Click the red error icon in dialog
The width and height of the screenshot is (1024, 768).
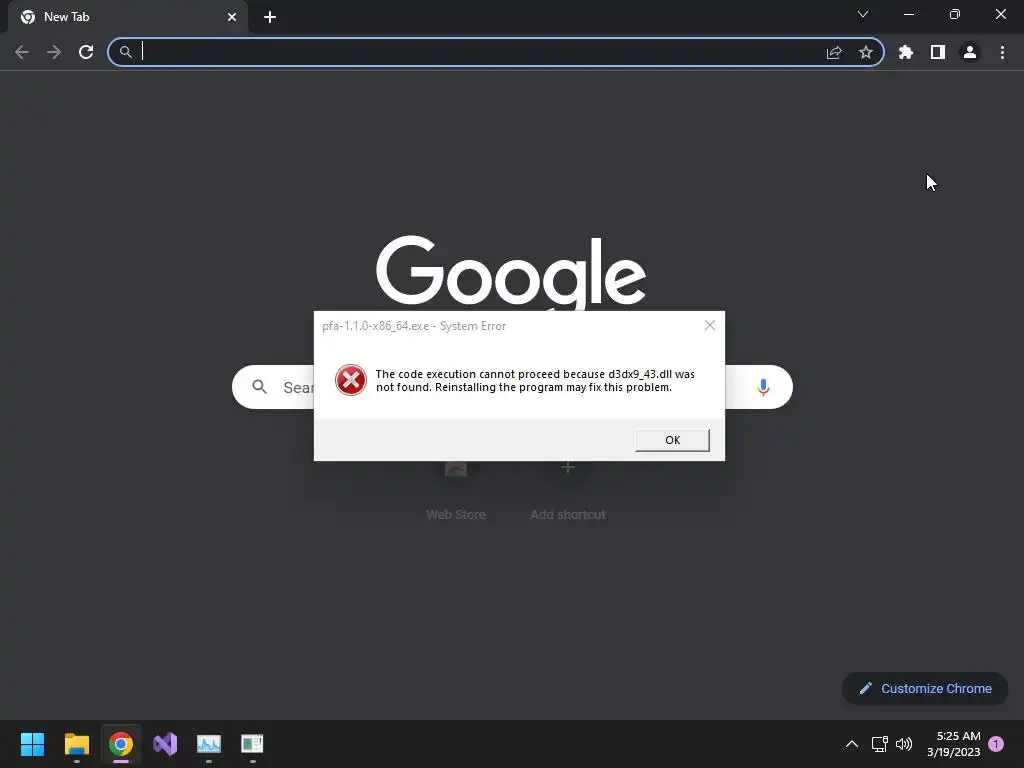351,380
